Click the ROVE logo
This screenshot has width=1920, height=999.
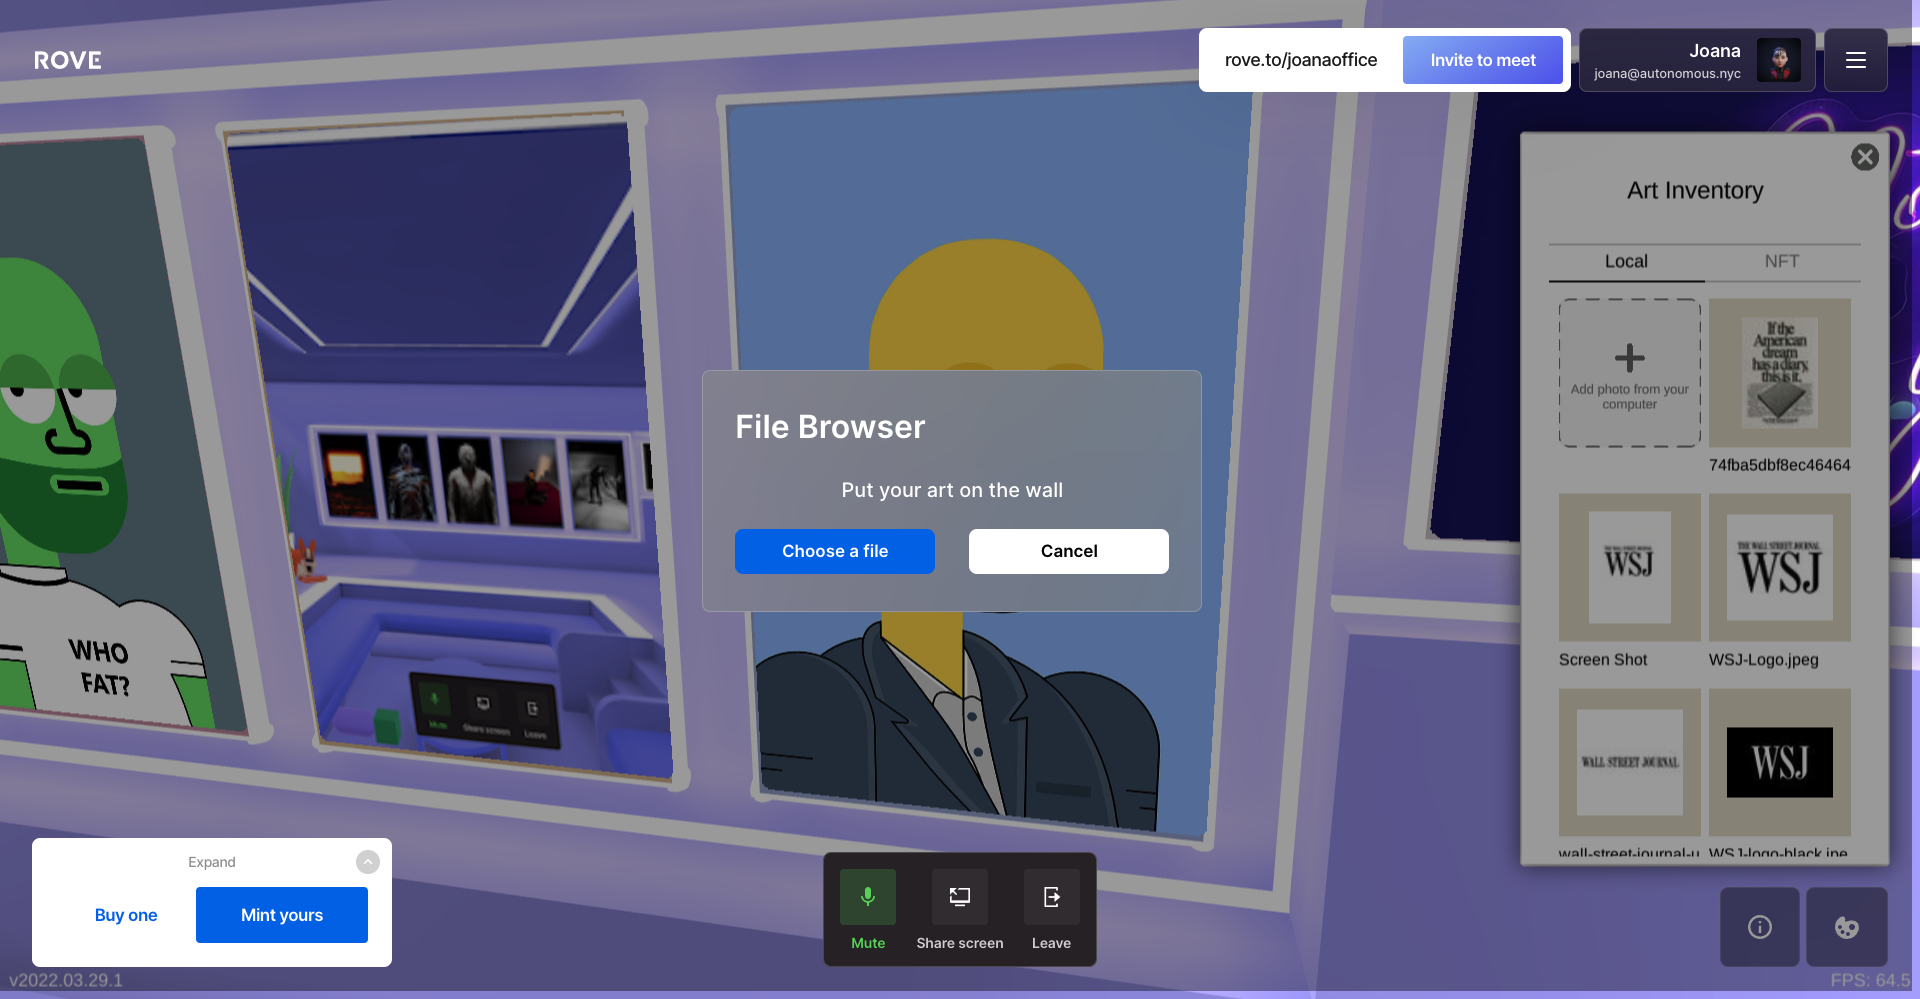[x=68, y=61]
